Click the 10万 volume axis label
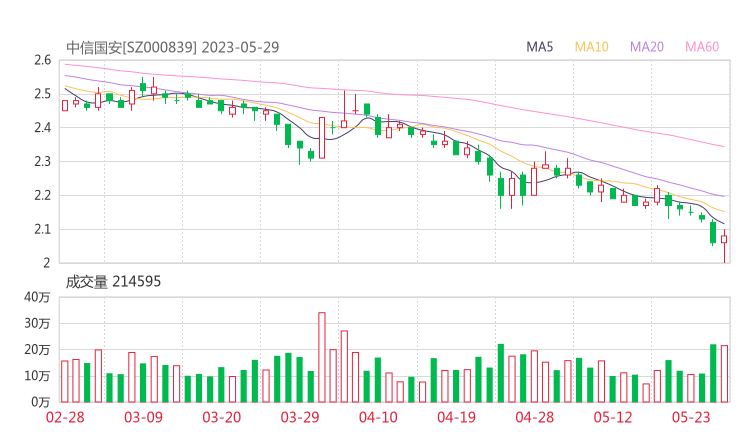Screen dimensions: 740x440 pyautogui.click(x=37, y=376)
